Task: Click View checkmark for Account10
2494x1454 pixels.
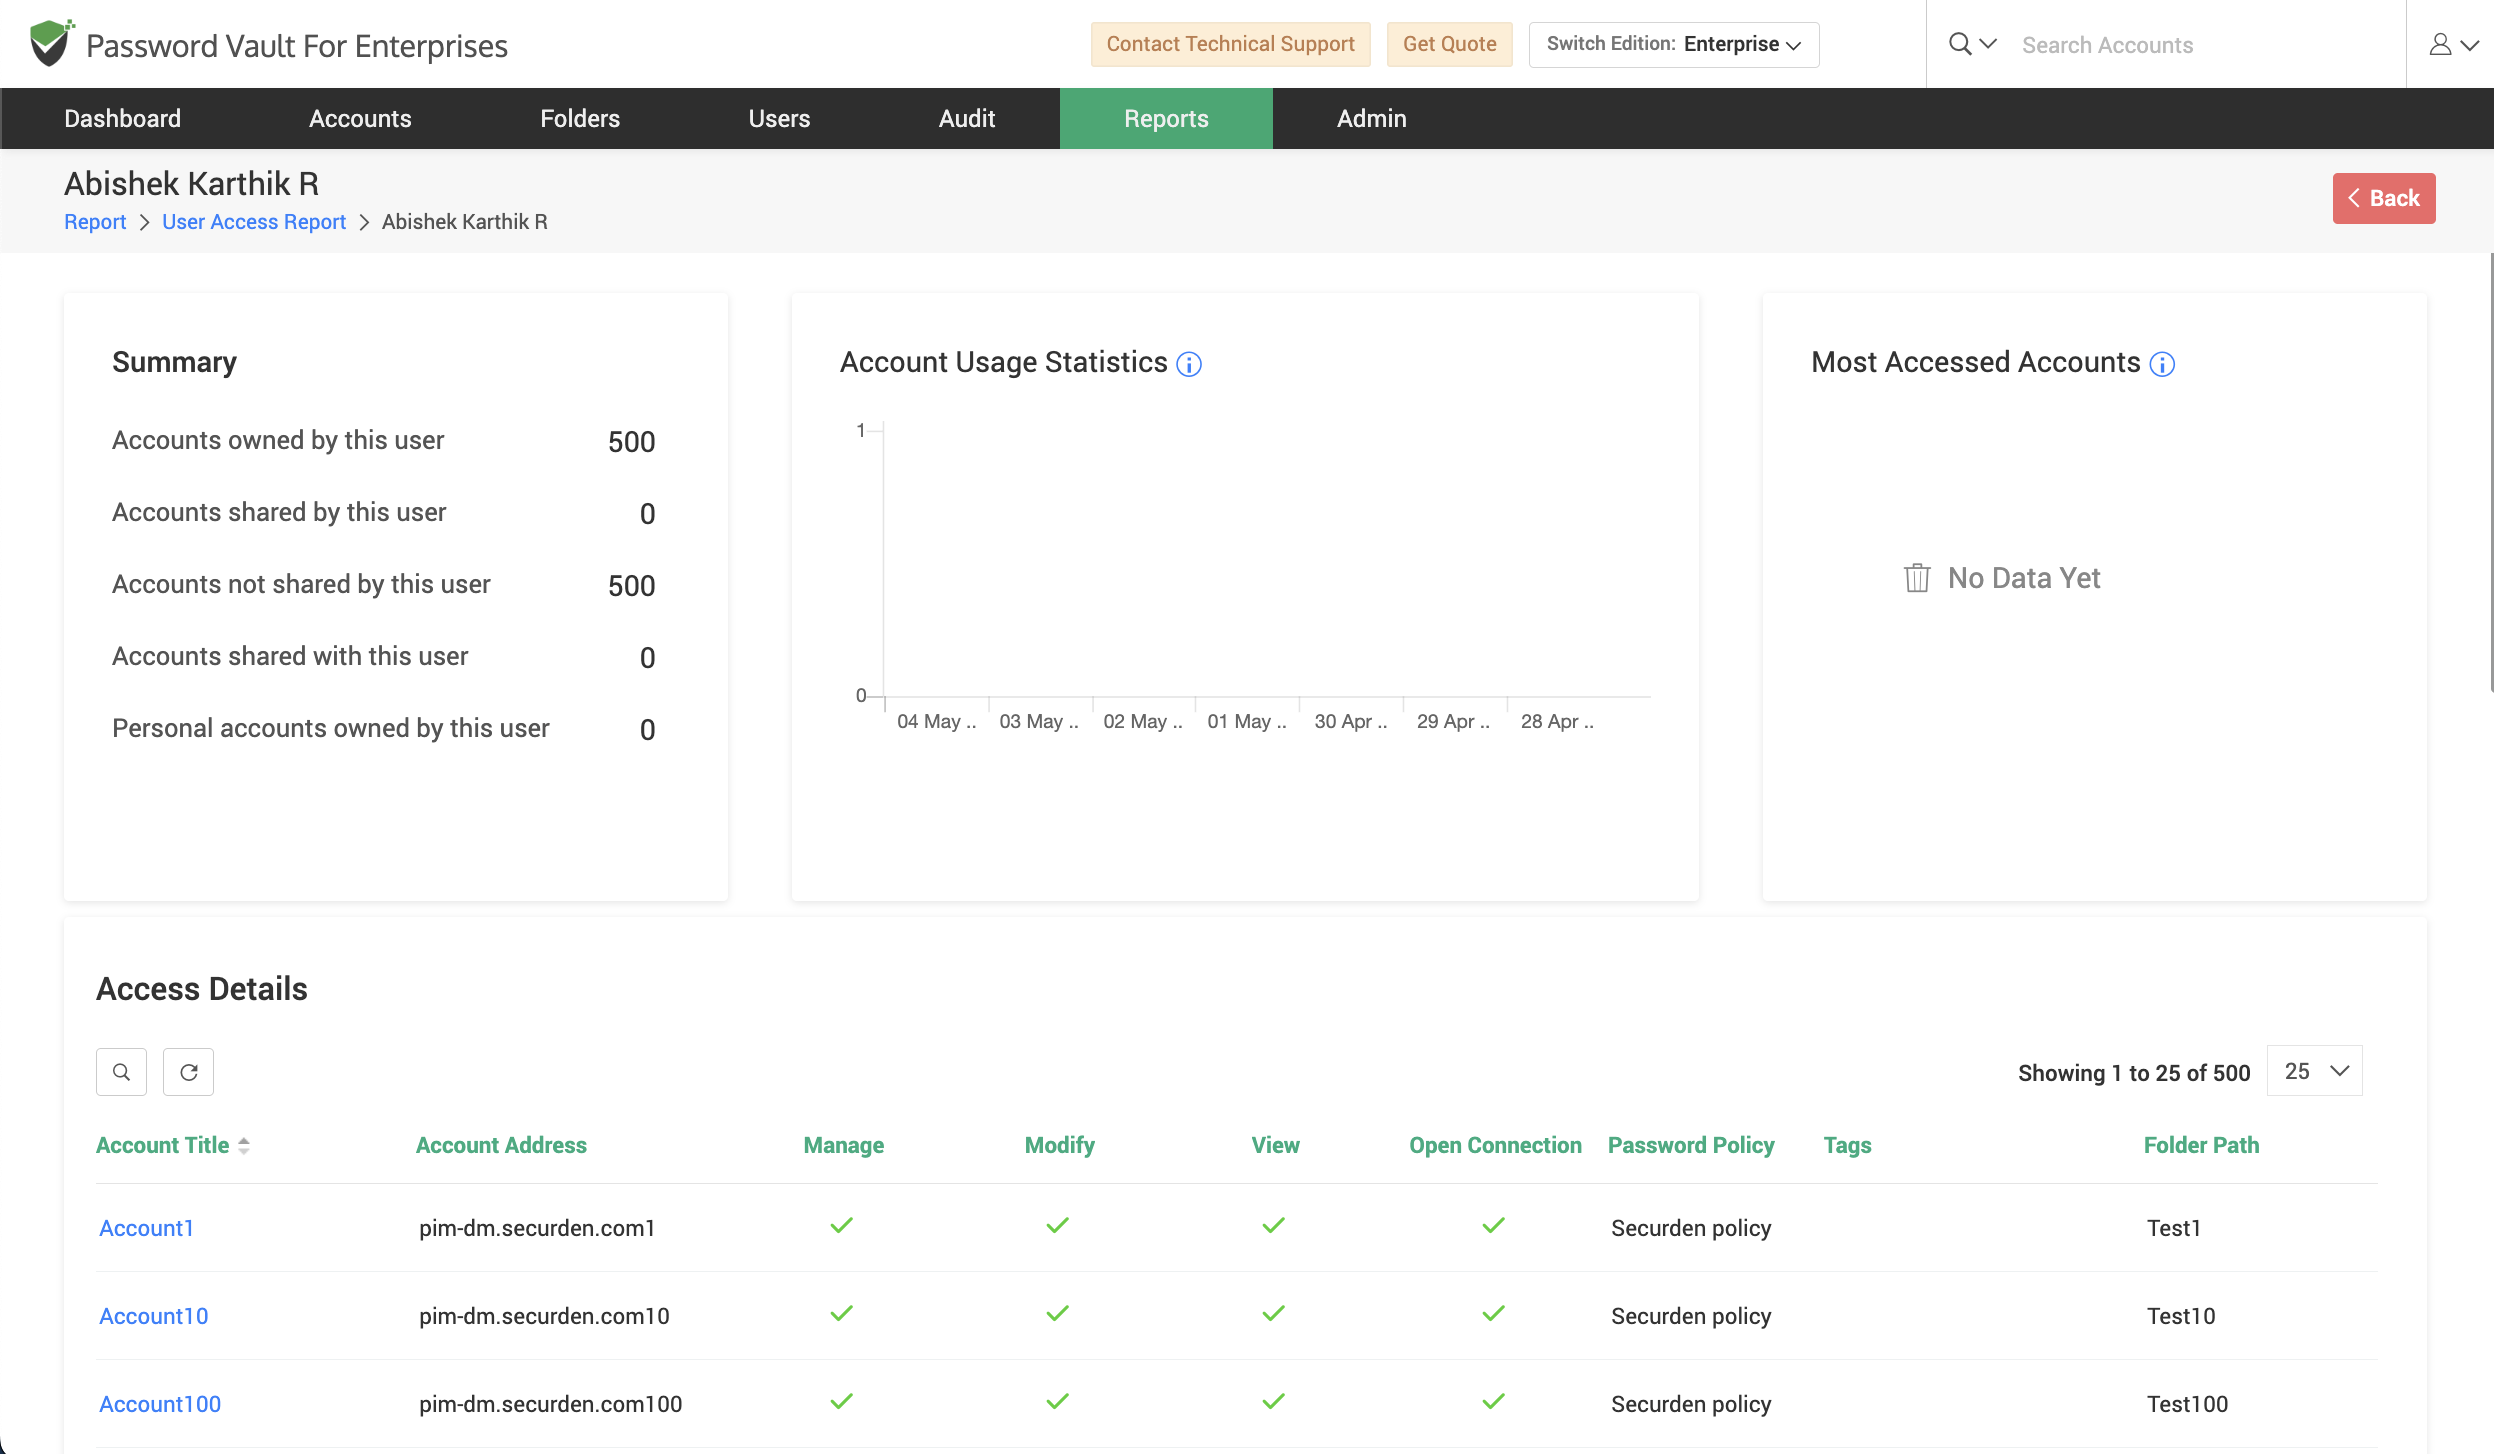Action: coord(1274,1313)
